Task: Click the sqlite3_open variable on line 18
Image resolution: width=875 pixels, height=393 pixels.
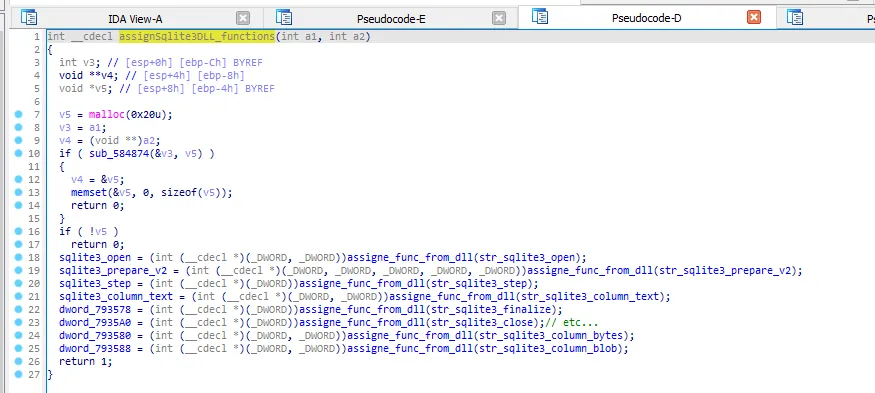Action: pos(95,257)
